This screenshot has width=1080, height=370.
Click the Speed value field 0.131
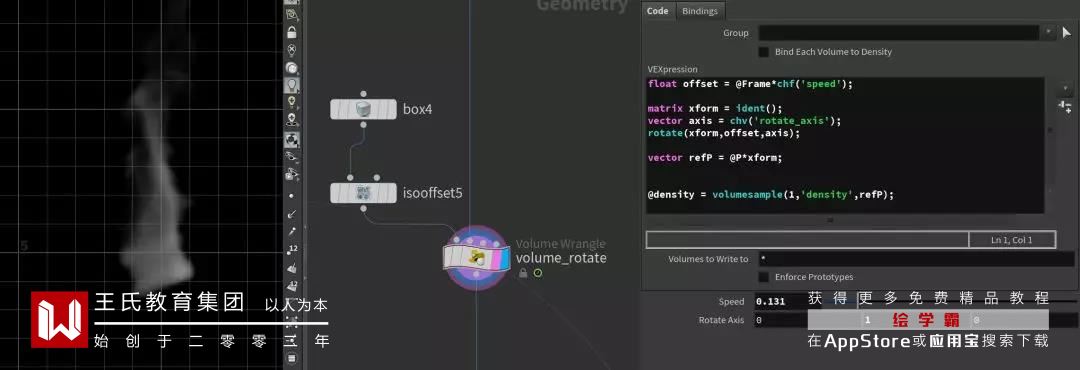pos(780,302)
